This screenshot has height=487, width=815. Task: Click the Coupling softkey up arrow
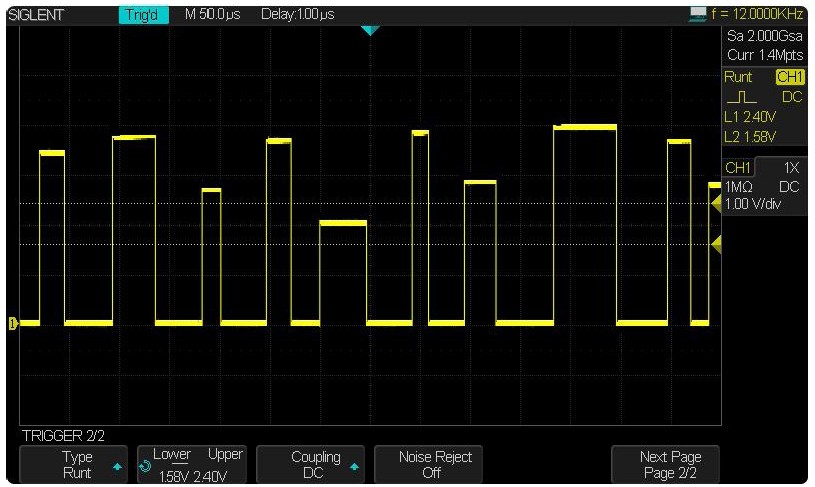coord(354,466)
